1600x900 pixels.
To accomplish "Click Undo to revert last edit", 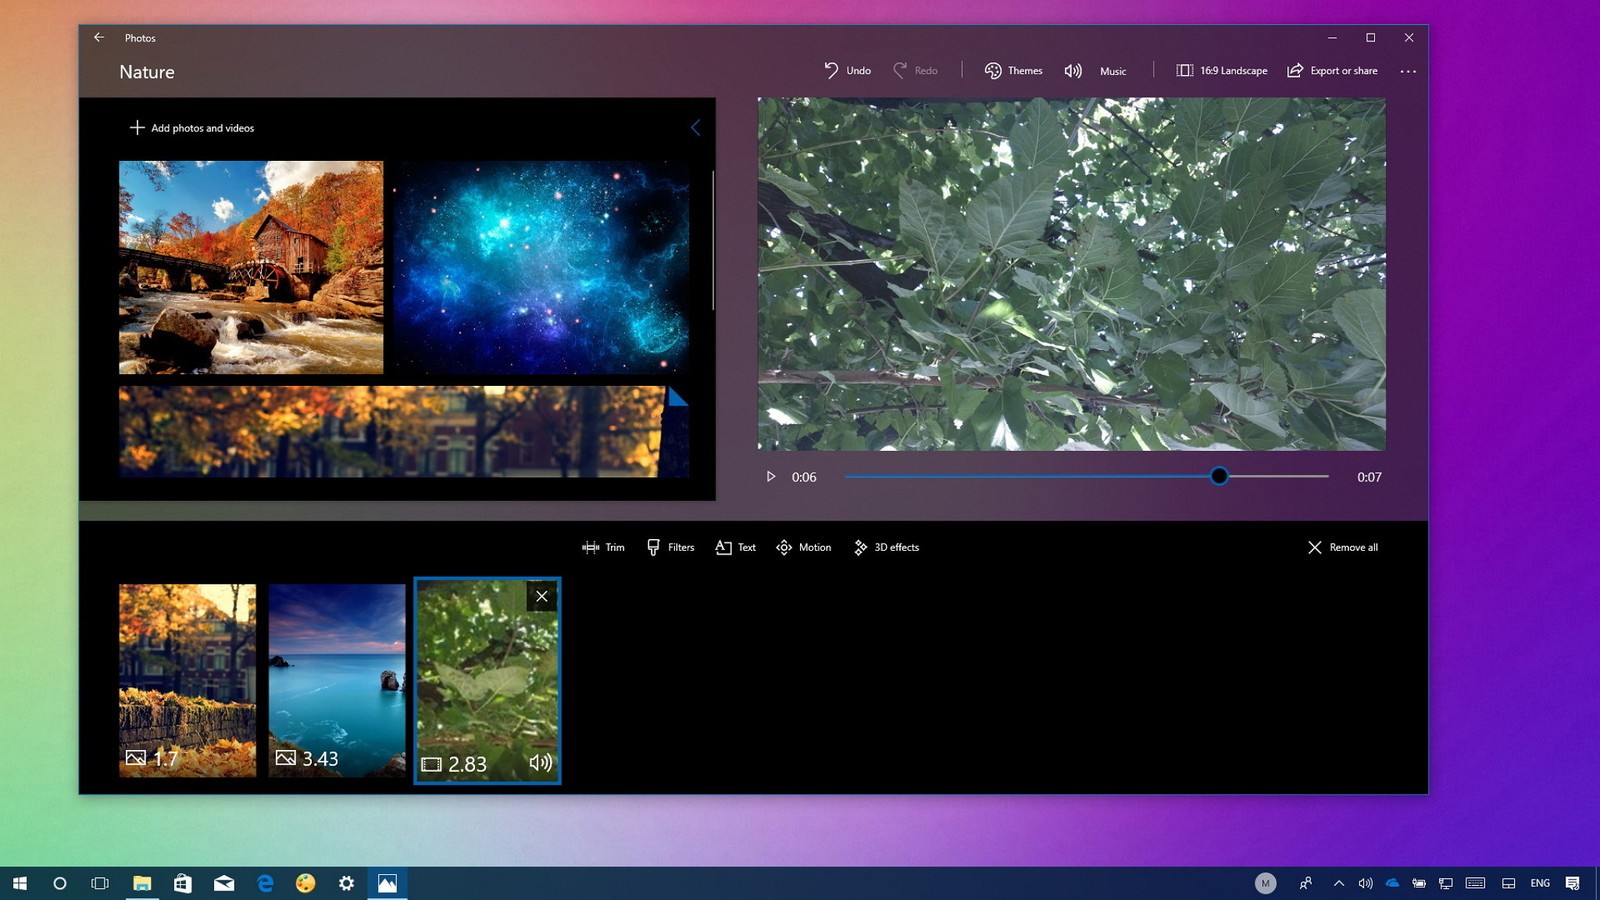I will pos(845,70).
